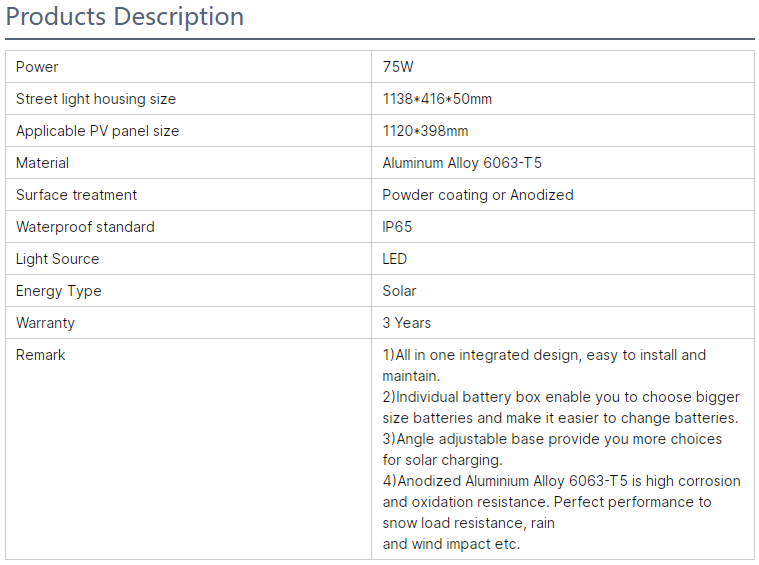
Task: Click the IP65 value cell
Action: (397, 227)
